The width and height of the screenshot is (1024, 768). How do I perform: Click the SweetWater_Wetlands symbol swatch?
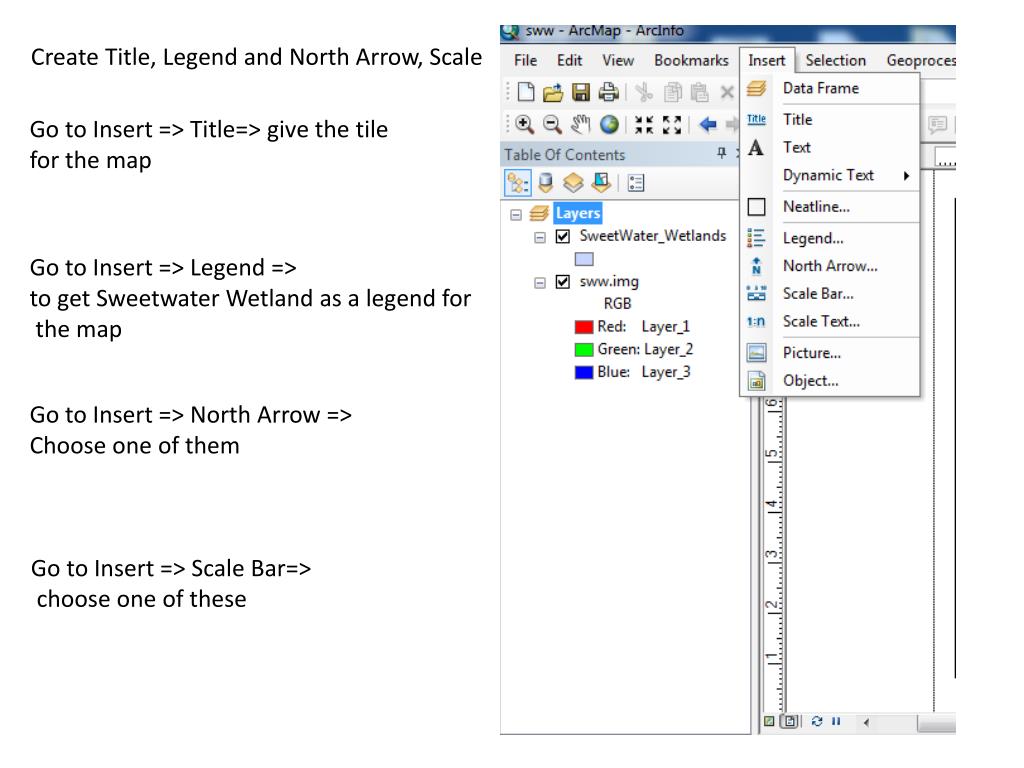(584, 259)
